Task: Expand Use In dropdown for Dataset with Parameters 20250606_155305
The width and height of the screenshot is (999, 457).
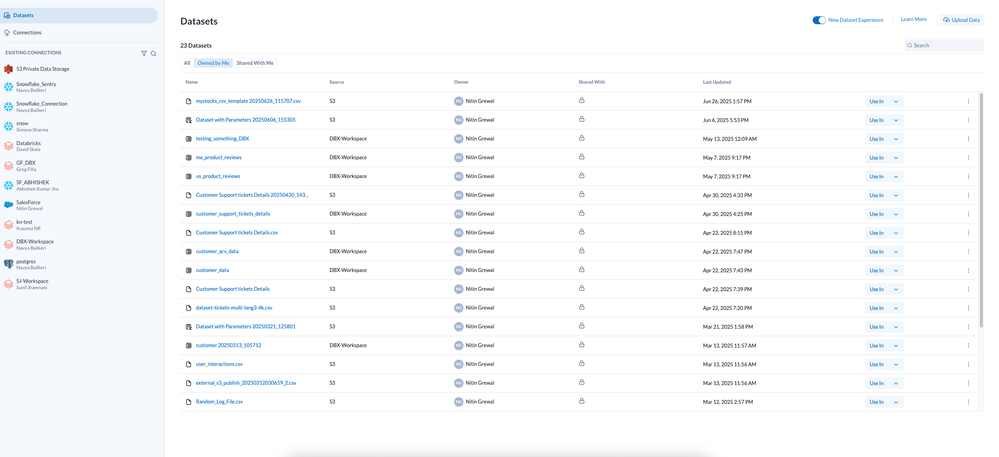Action: point(896,120)
